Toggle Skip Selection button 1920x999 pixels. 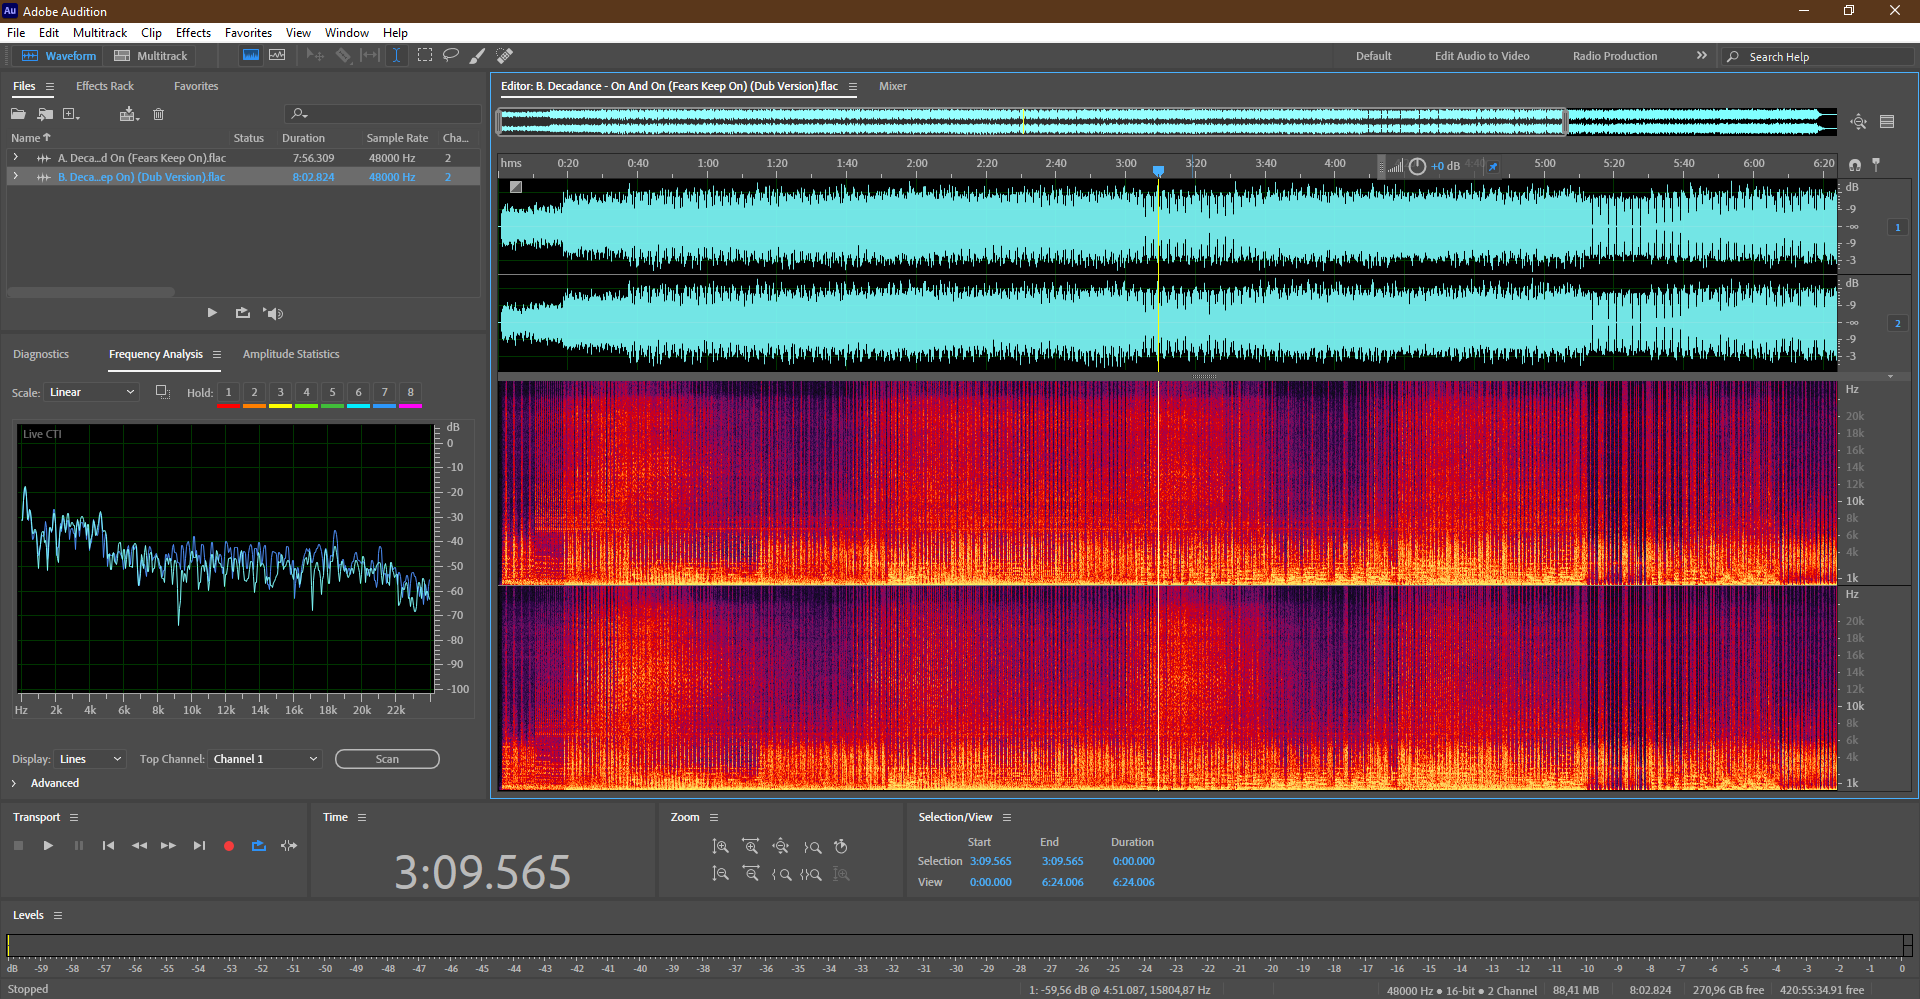(x=289, y=846)
